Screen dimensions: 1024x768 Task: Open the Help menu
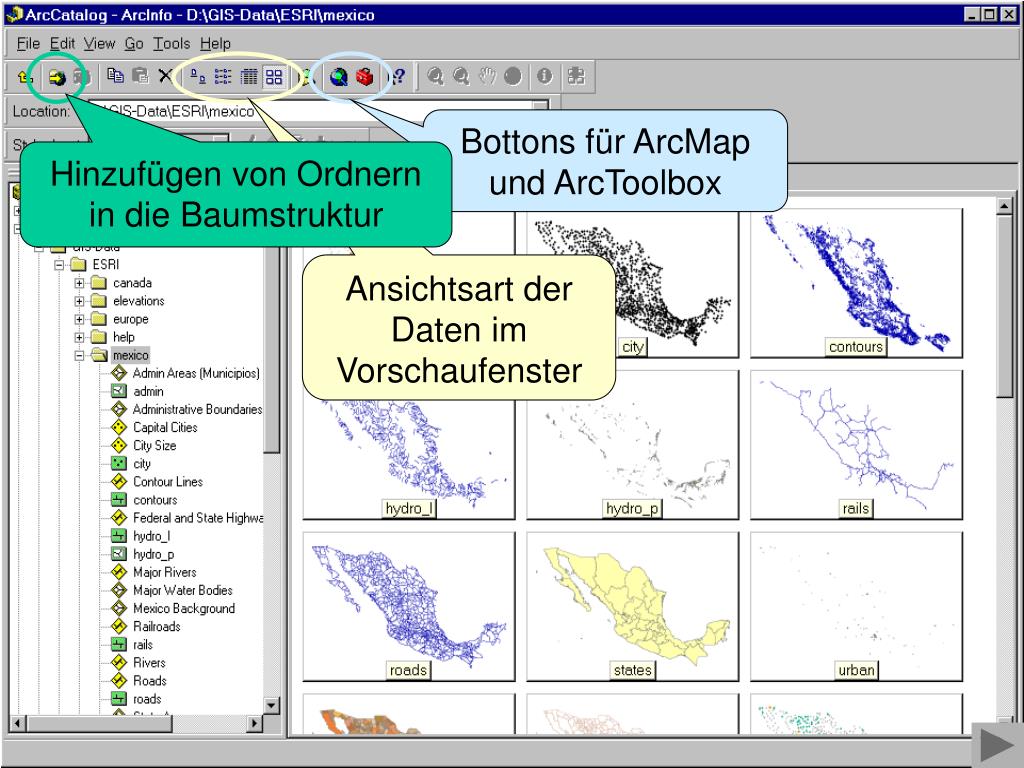216,44
